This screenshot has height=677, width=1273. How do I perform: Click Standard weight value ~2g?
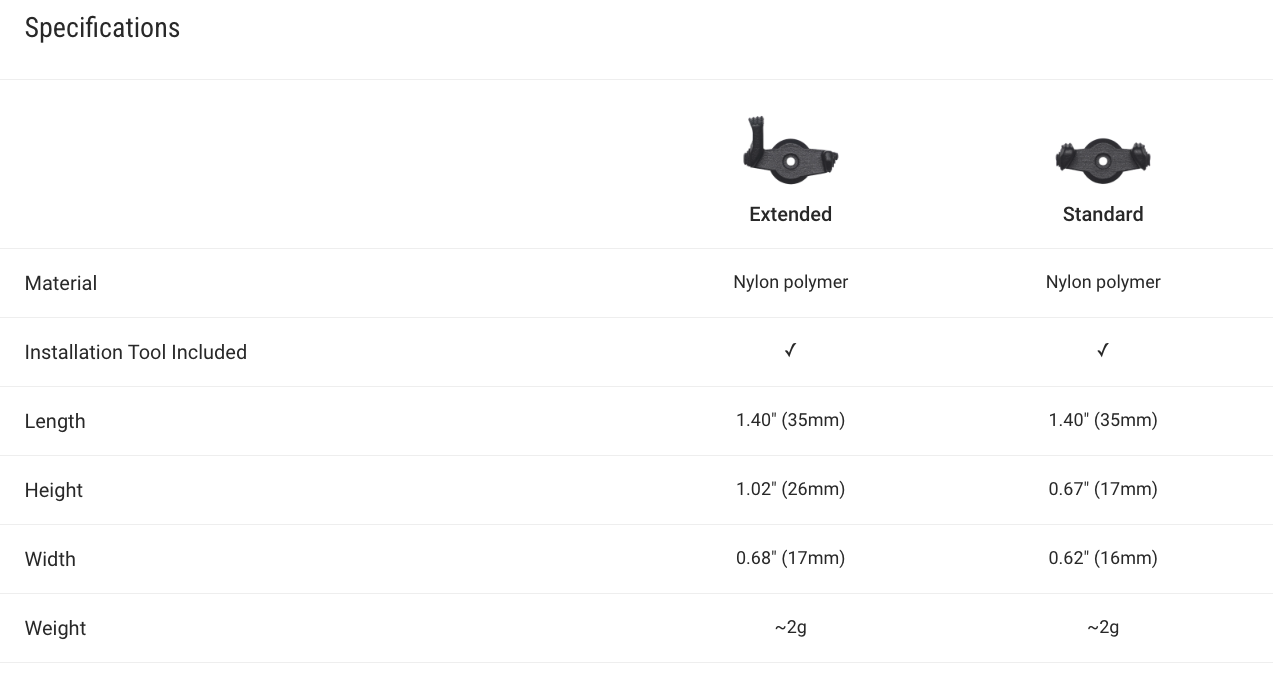1103,627
